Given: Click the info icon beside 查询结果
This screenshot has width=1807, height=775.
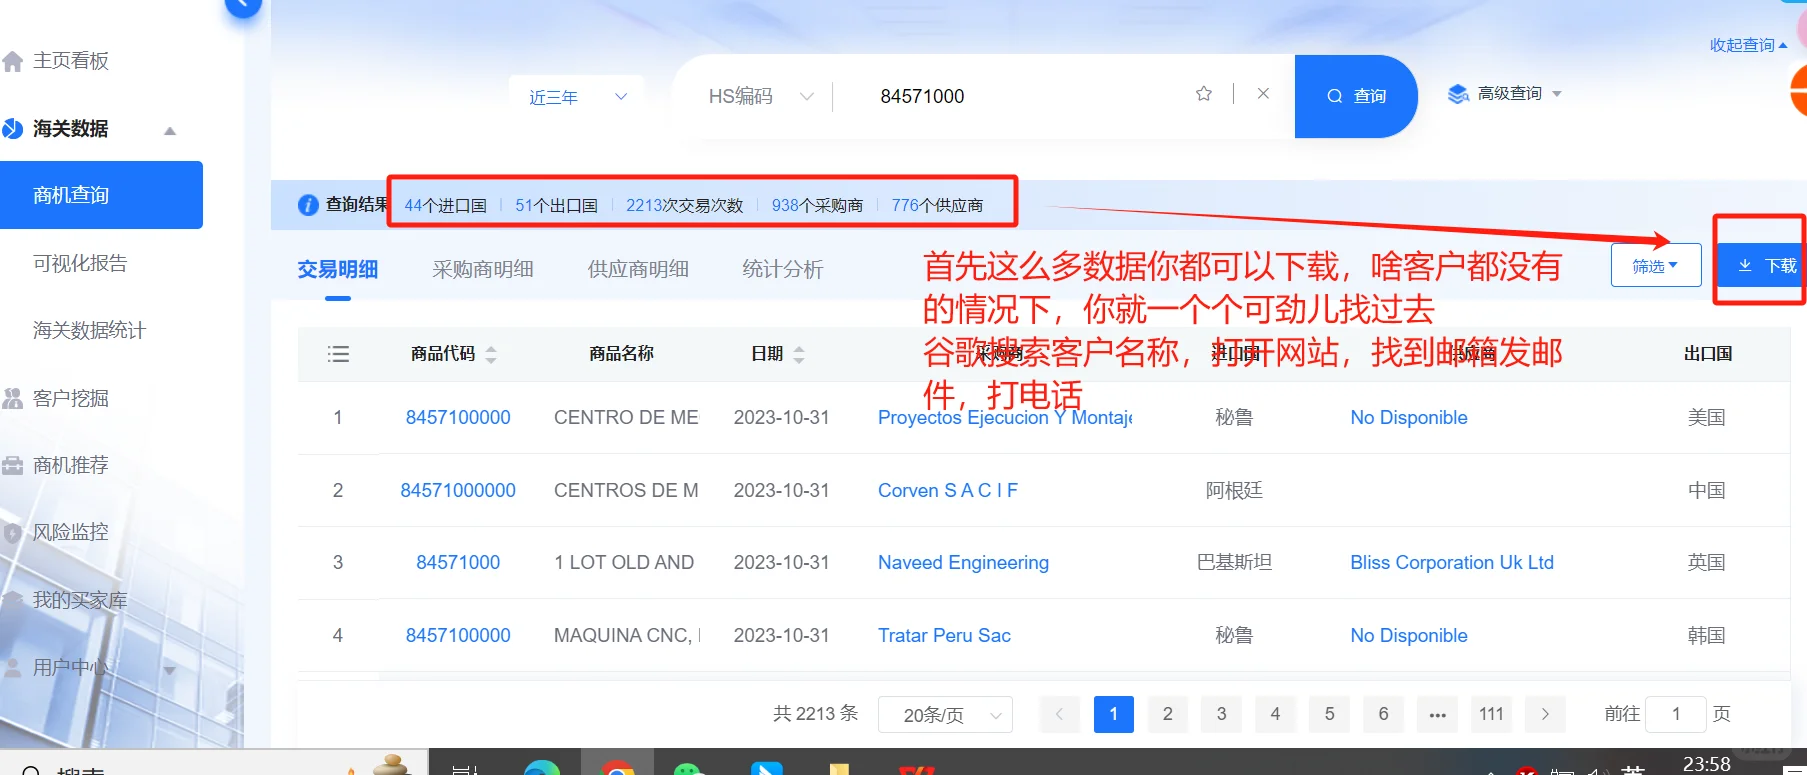Looking at the screenshot, I should pos(308,205).
